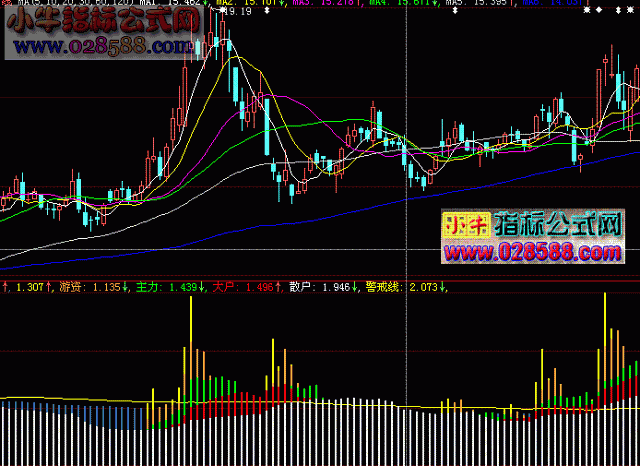The height and width of the screenshot is (466, 640).
Task: Click the MA5 value in the header
Action: 489,4
